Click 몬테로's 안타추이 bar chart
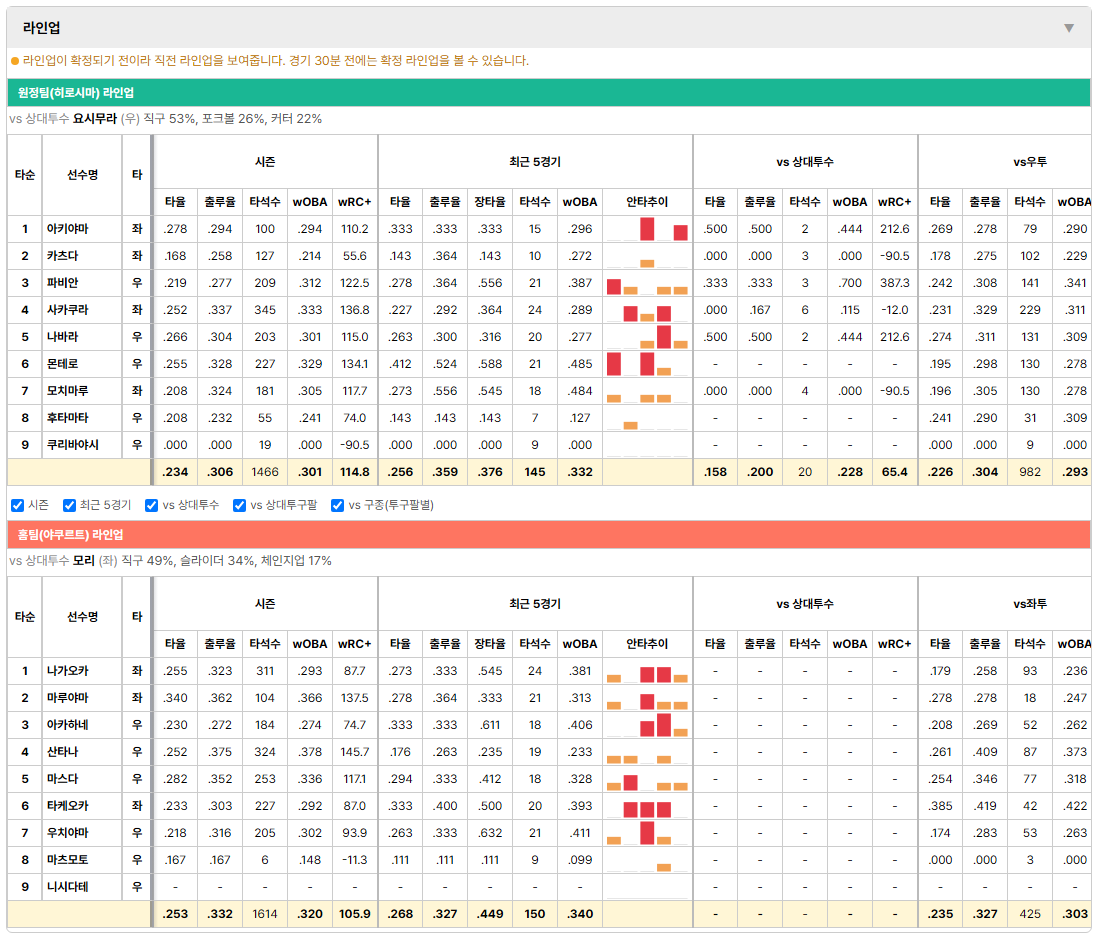This screenshot has height=939, width=1098. [x=647, y=364]
